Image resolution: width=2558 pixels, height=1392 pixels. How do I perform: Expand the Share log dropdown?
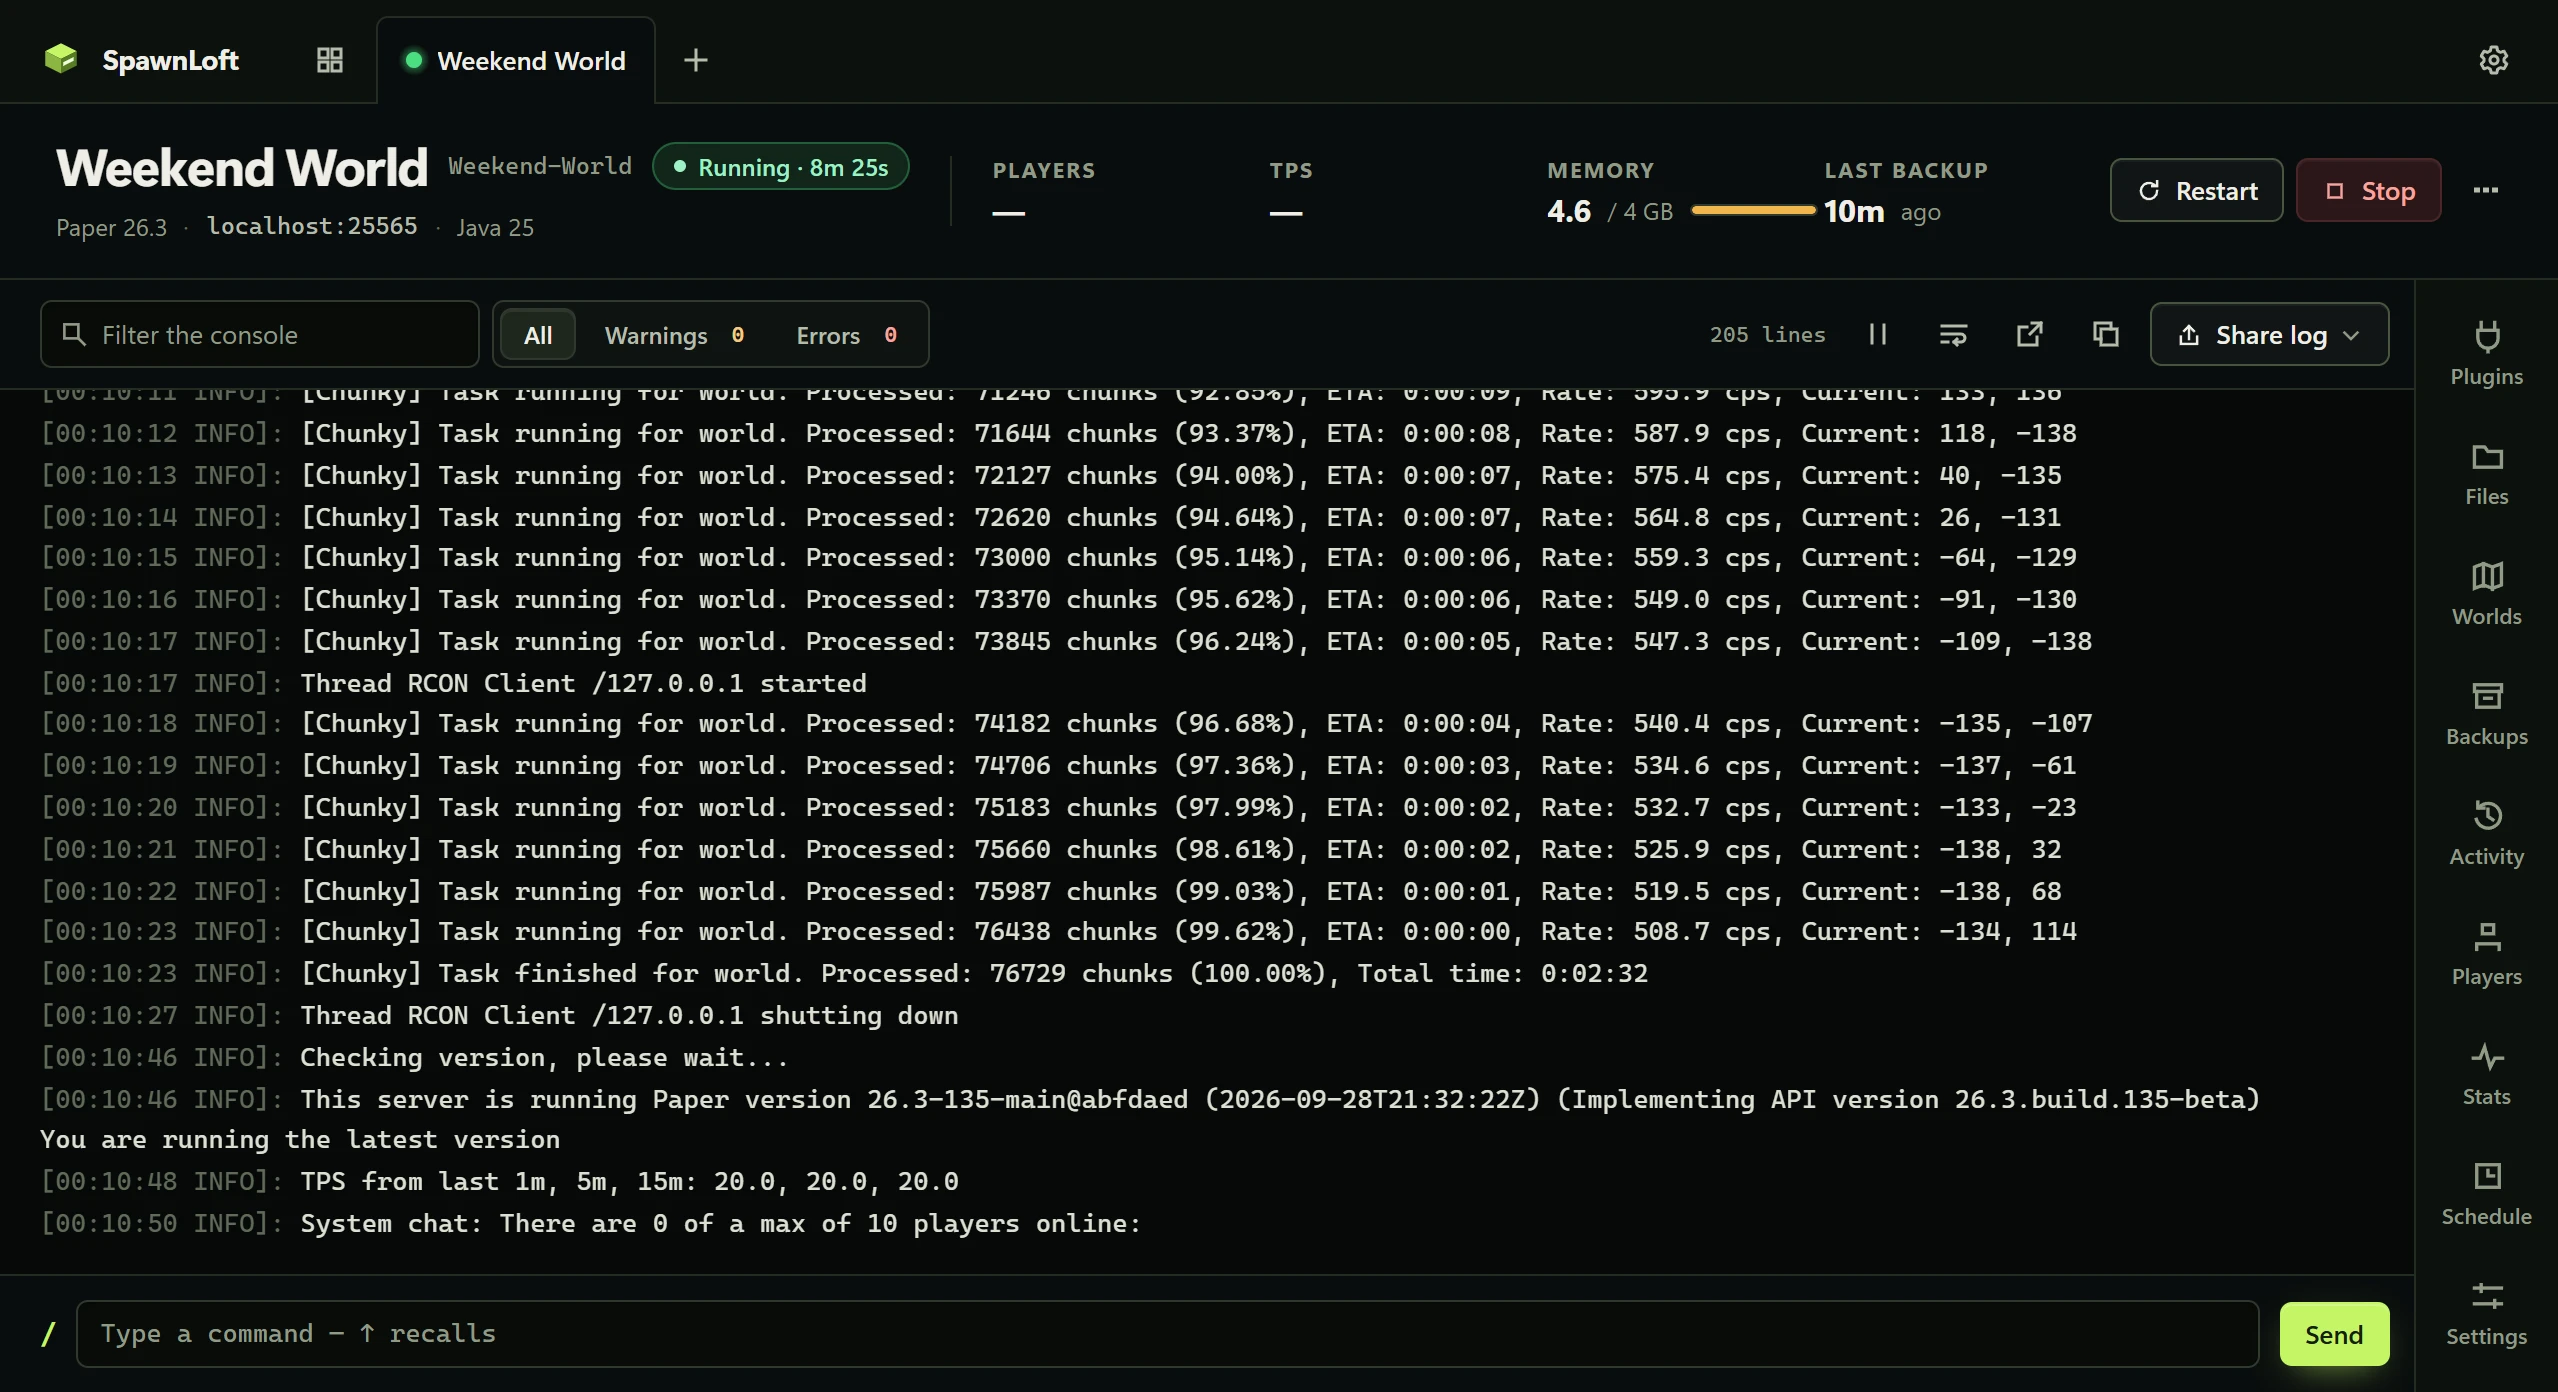coord(2269,334)
